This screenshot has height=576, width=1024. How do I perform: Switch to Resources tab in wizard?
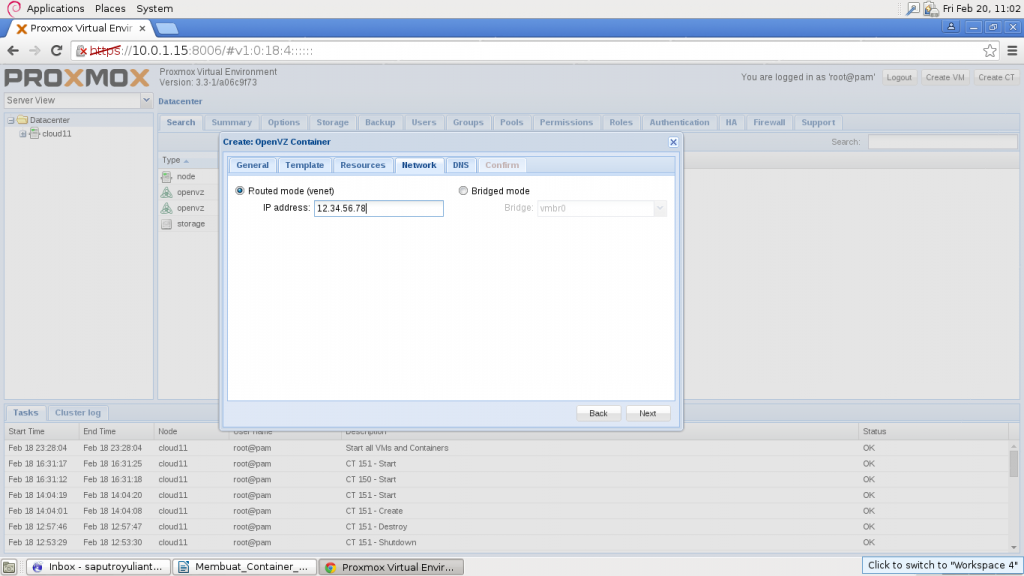pos(363,165)
